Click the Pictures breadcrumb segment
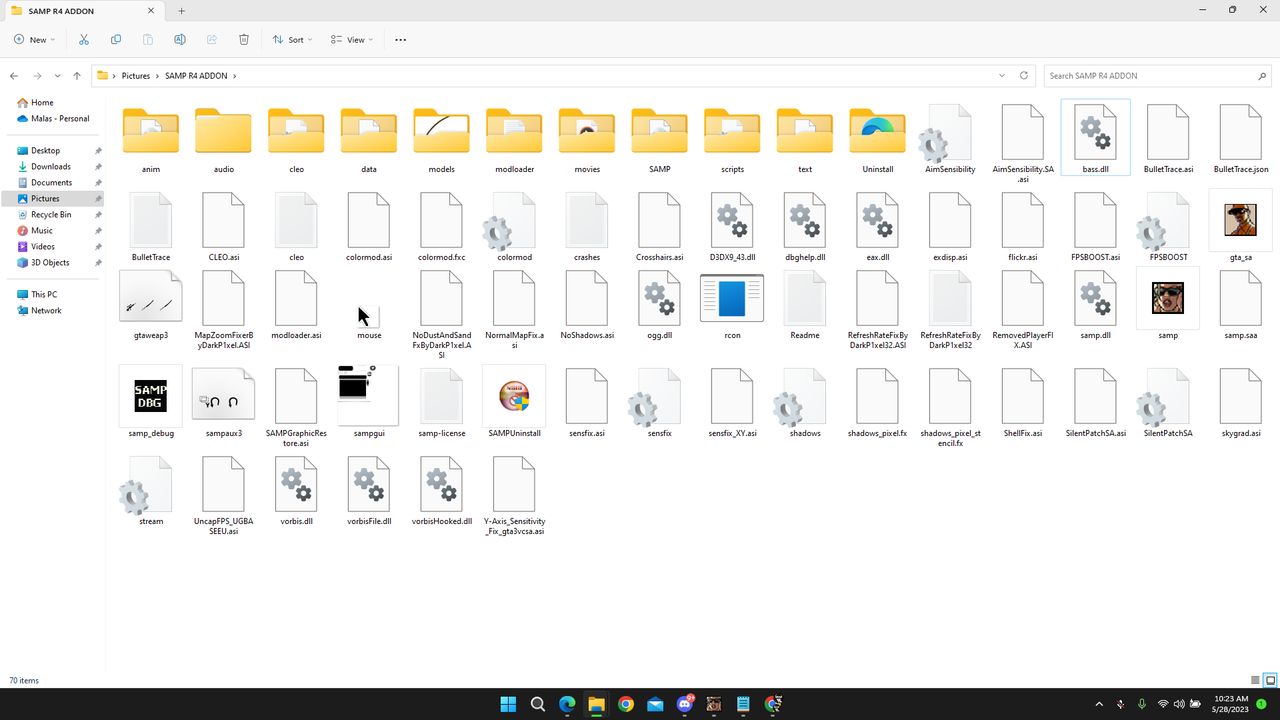This screenshot has width=1280, height=720. (x=136, y=76)
